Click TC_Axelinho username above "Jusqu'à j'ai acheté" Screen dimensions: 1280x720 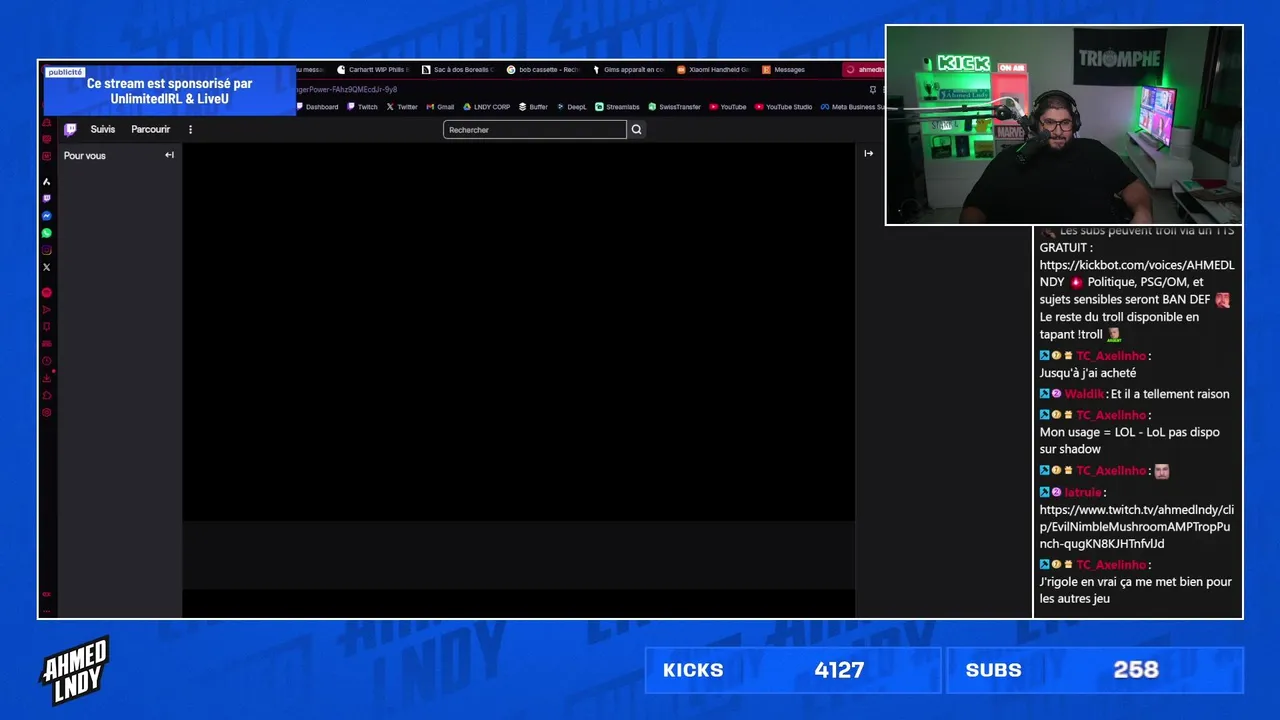(x=1111, y=356)
